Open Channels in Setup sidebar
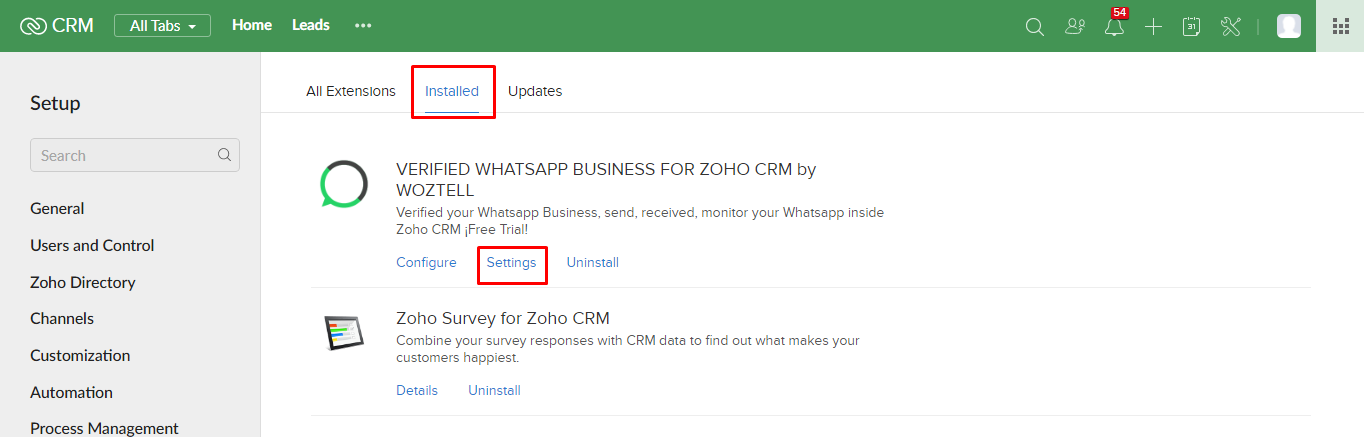Image resolution: width=1364 pixels, height=437 pixels. tap(62, 319)
